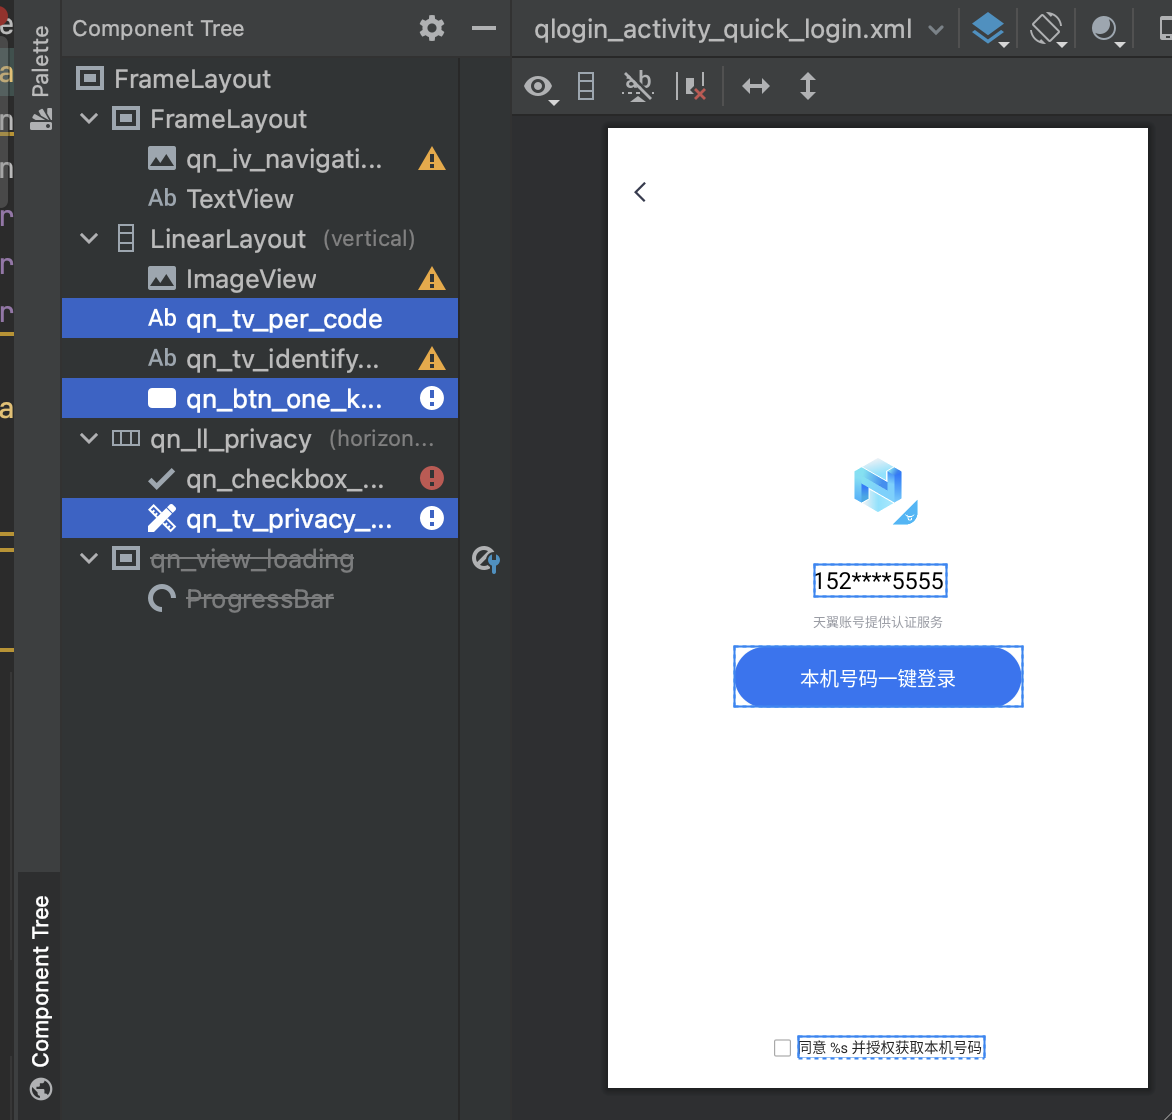Collapse the qn_view_loading node
The height and width of the screenshot is (1120, 1172).
tap(88, 558)
